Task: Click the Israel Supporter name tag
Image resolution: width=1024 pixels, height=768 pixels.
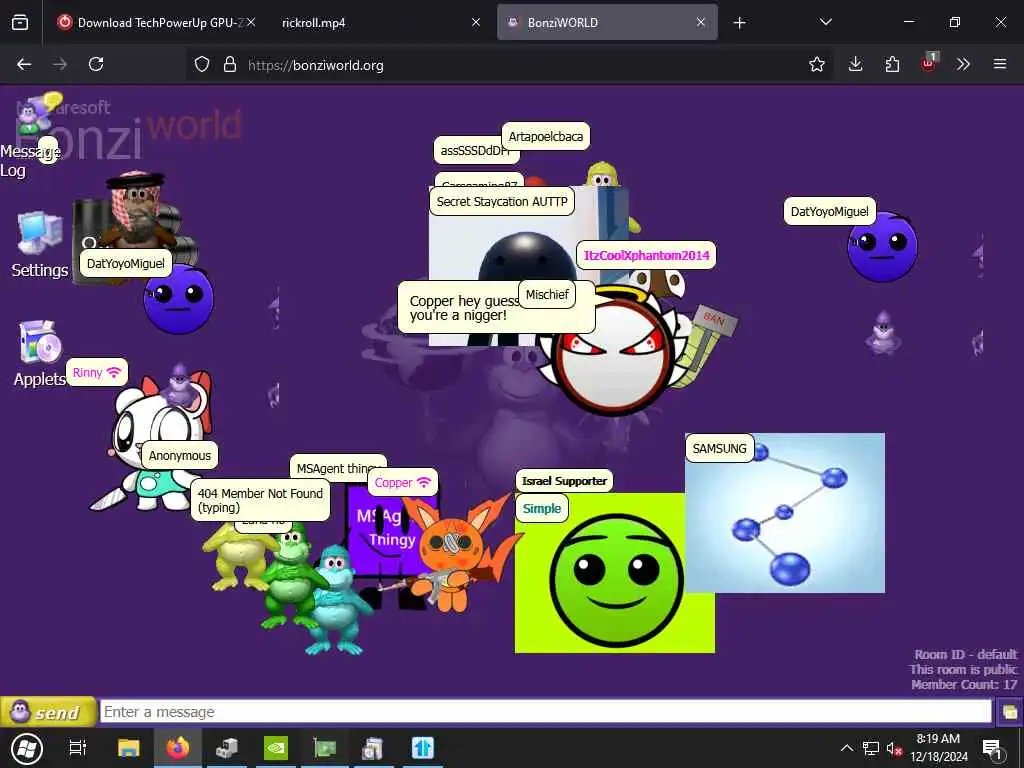Action: click(564, 481)
